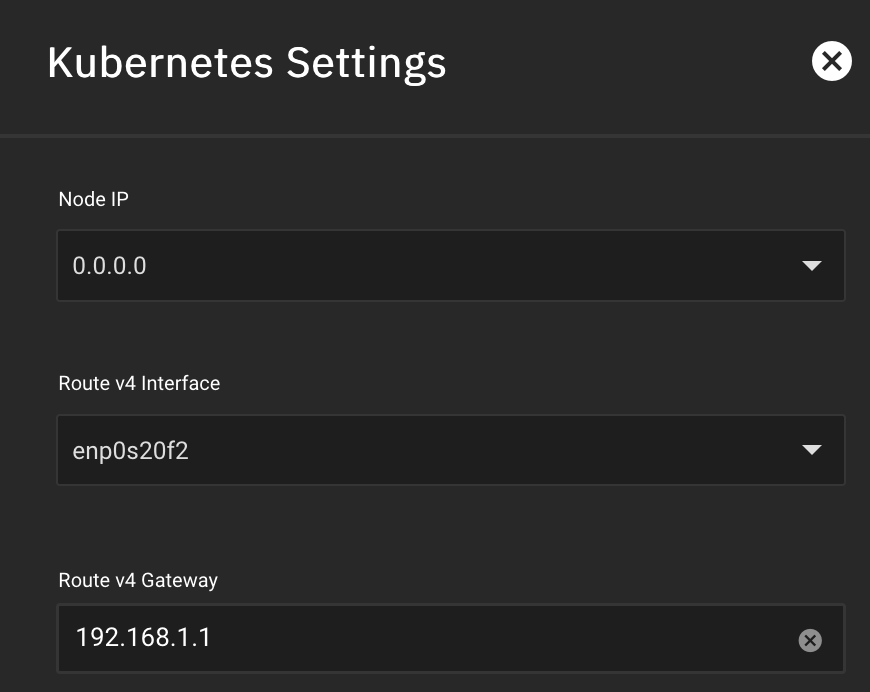Click the Node IP label
This screenshot has width=870, height=692.
[94, 199]
